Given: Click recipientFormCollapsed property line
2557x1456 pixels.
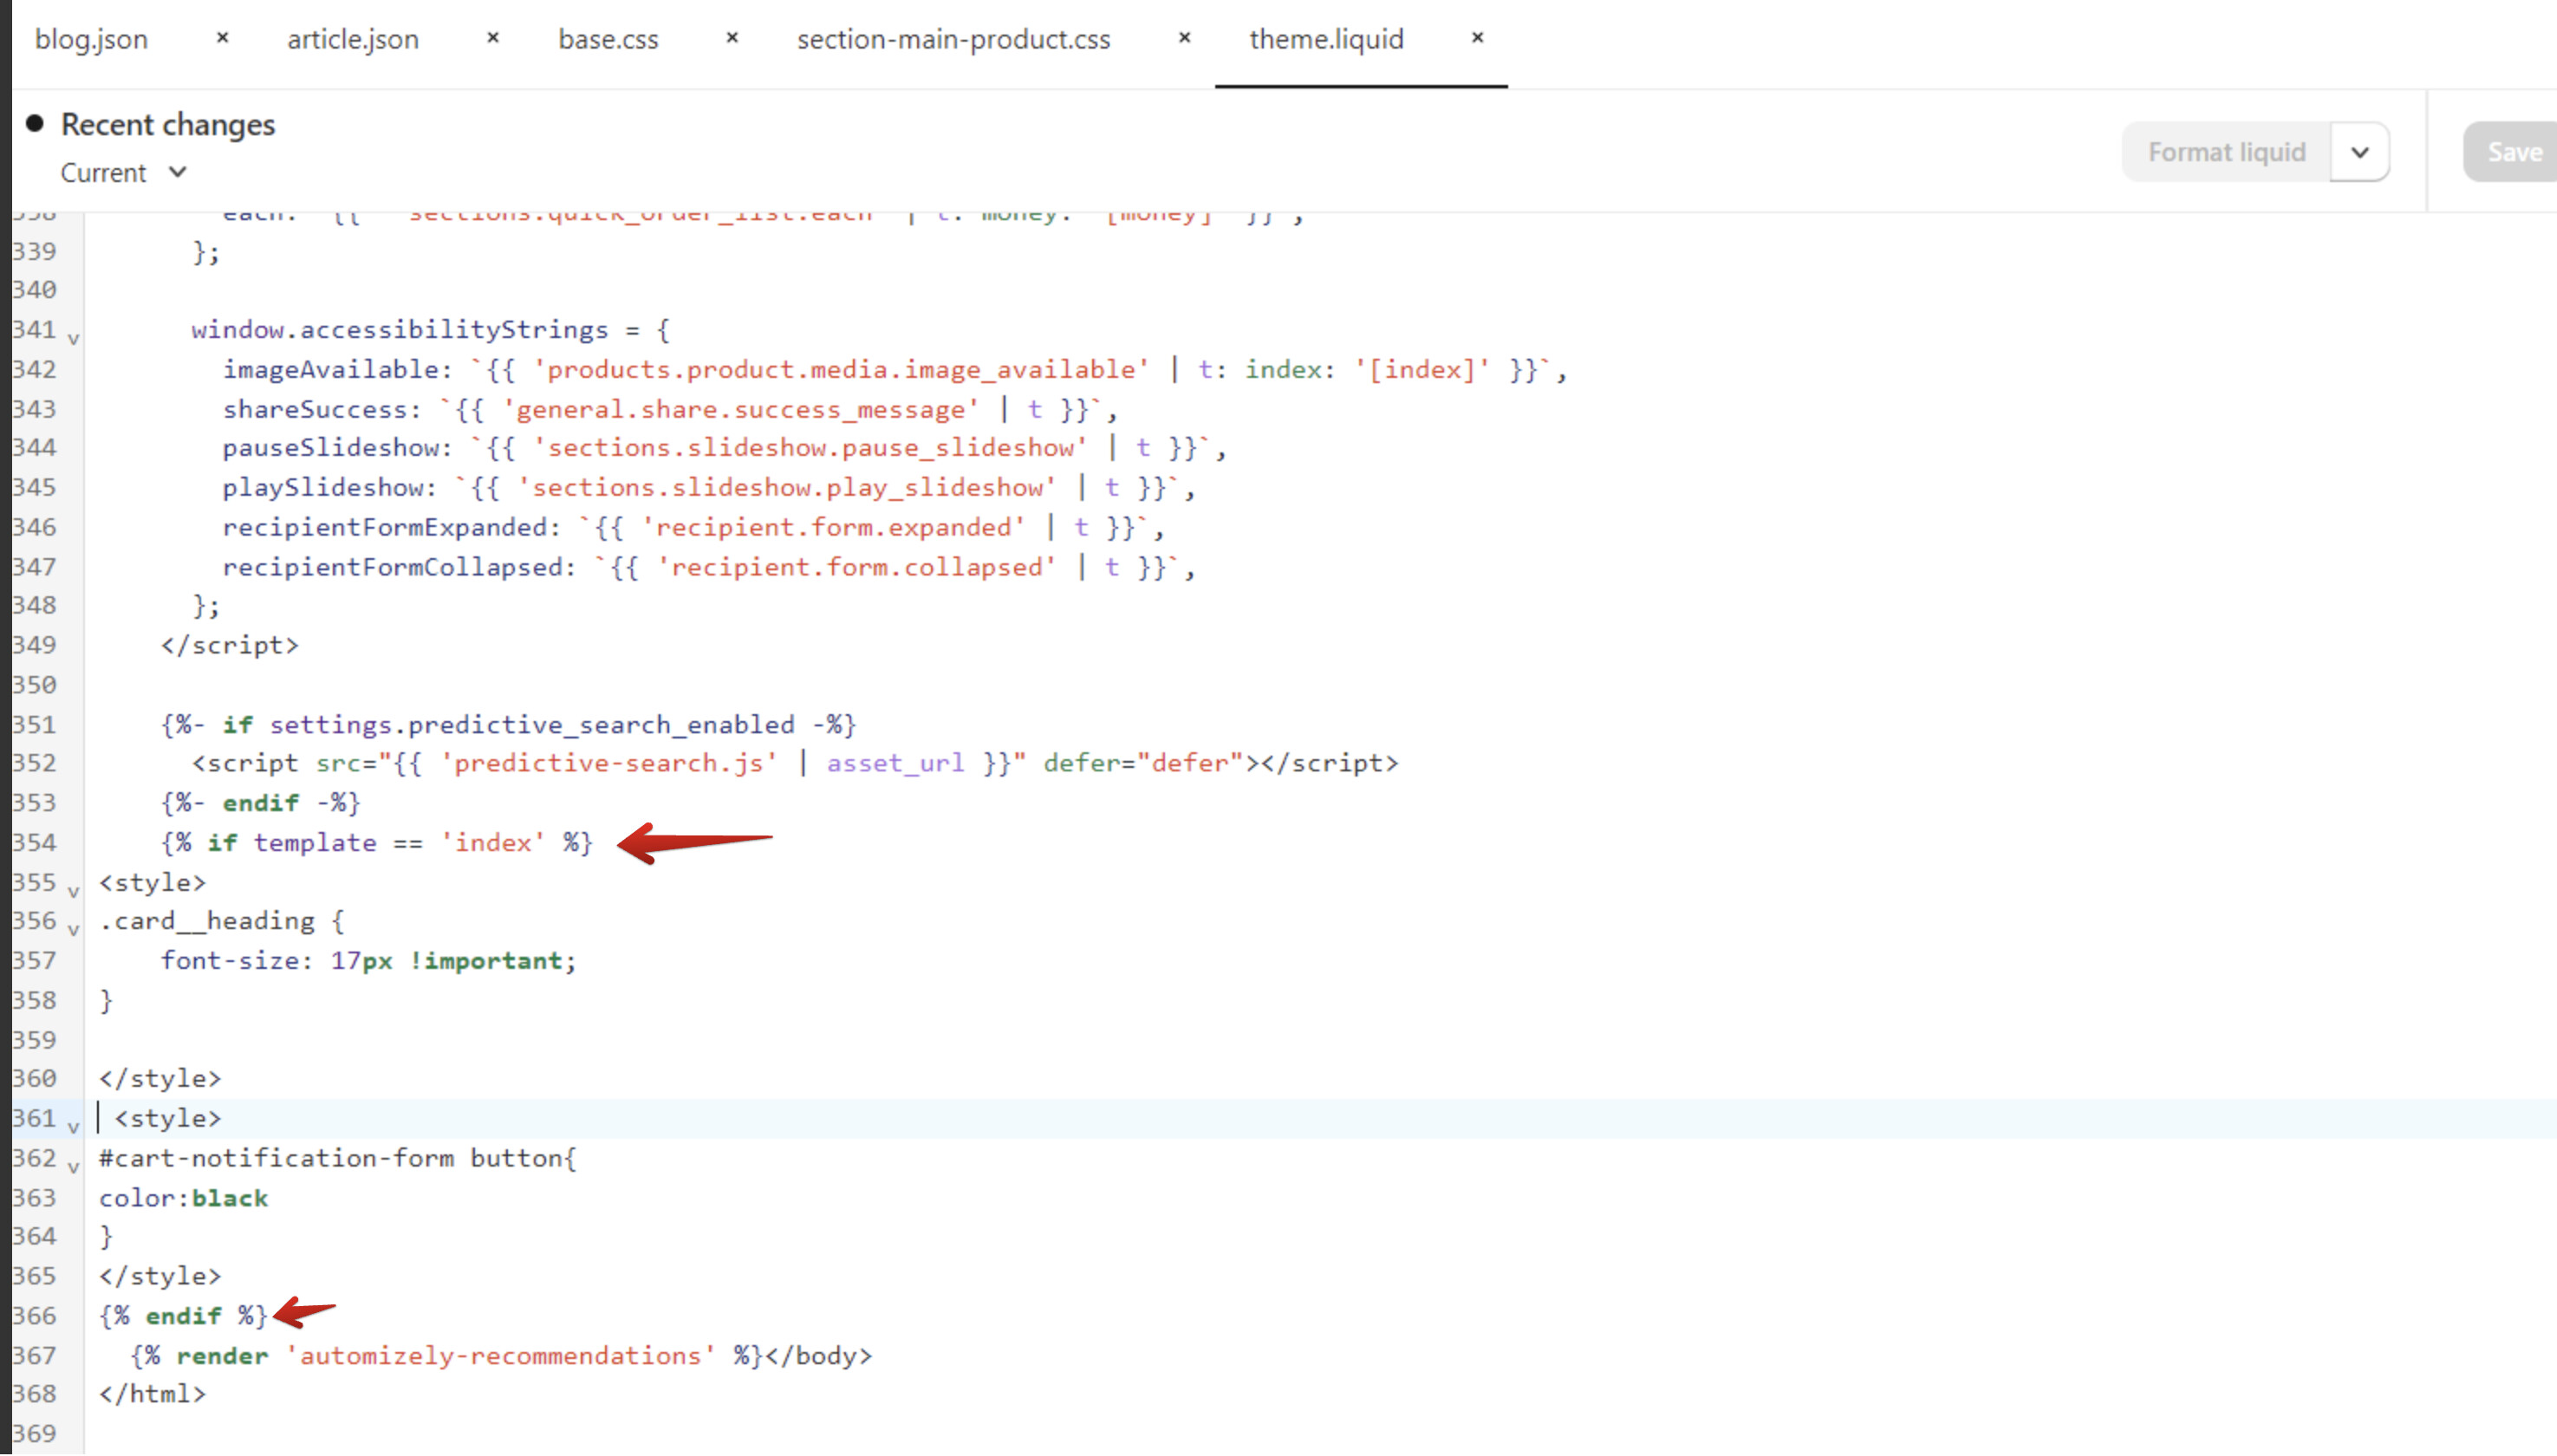Looking at the screenshot, I should 708,567.
